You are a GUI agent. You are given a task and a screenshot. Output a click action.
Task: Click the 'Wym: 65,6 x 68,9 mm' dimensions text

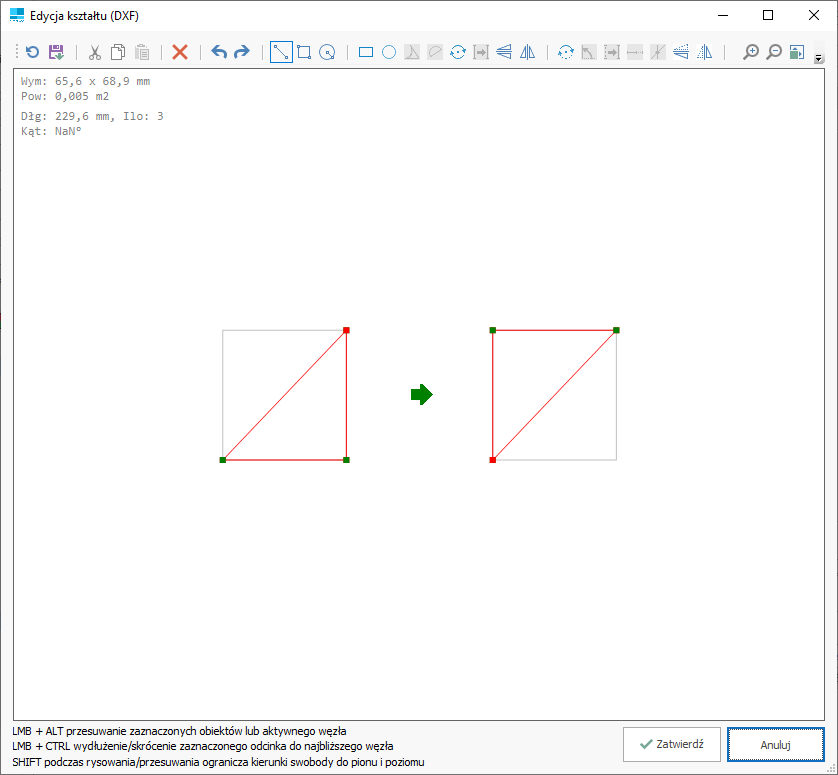pyautogui.click(x=86, y=81)
